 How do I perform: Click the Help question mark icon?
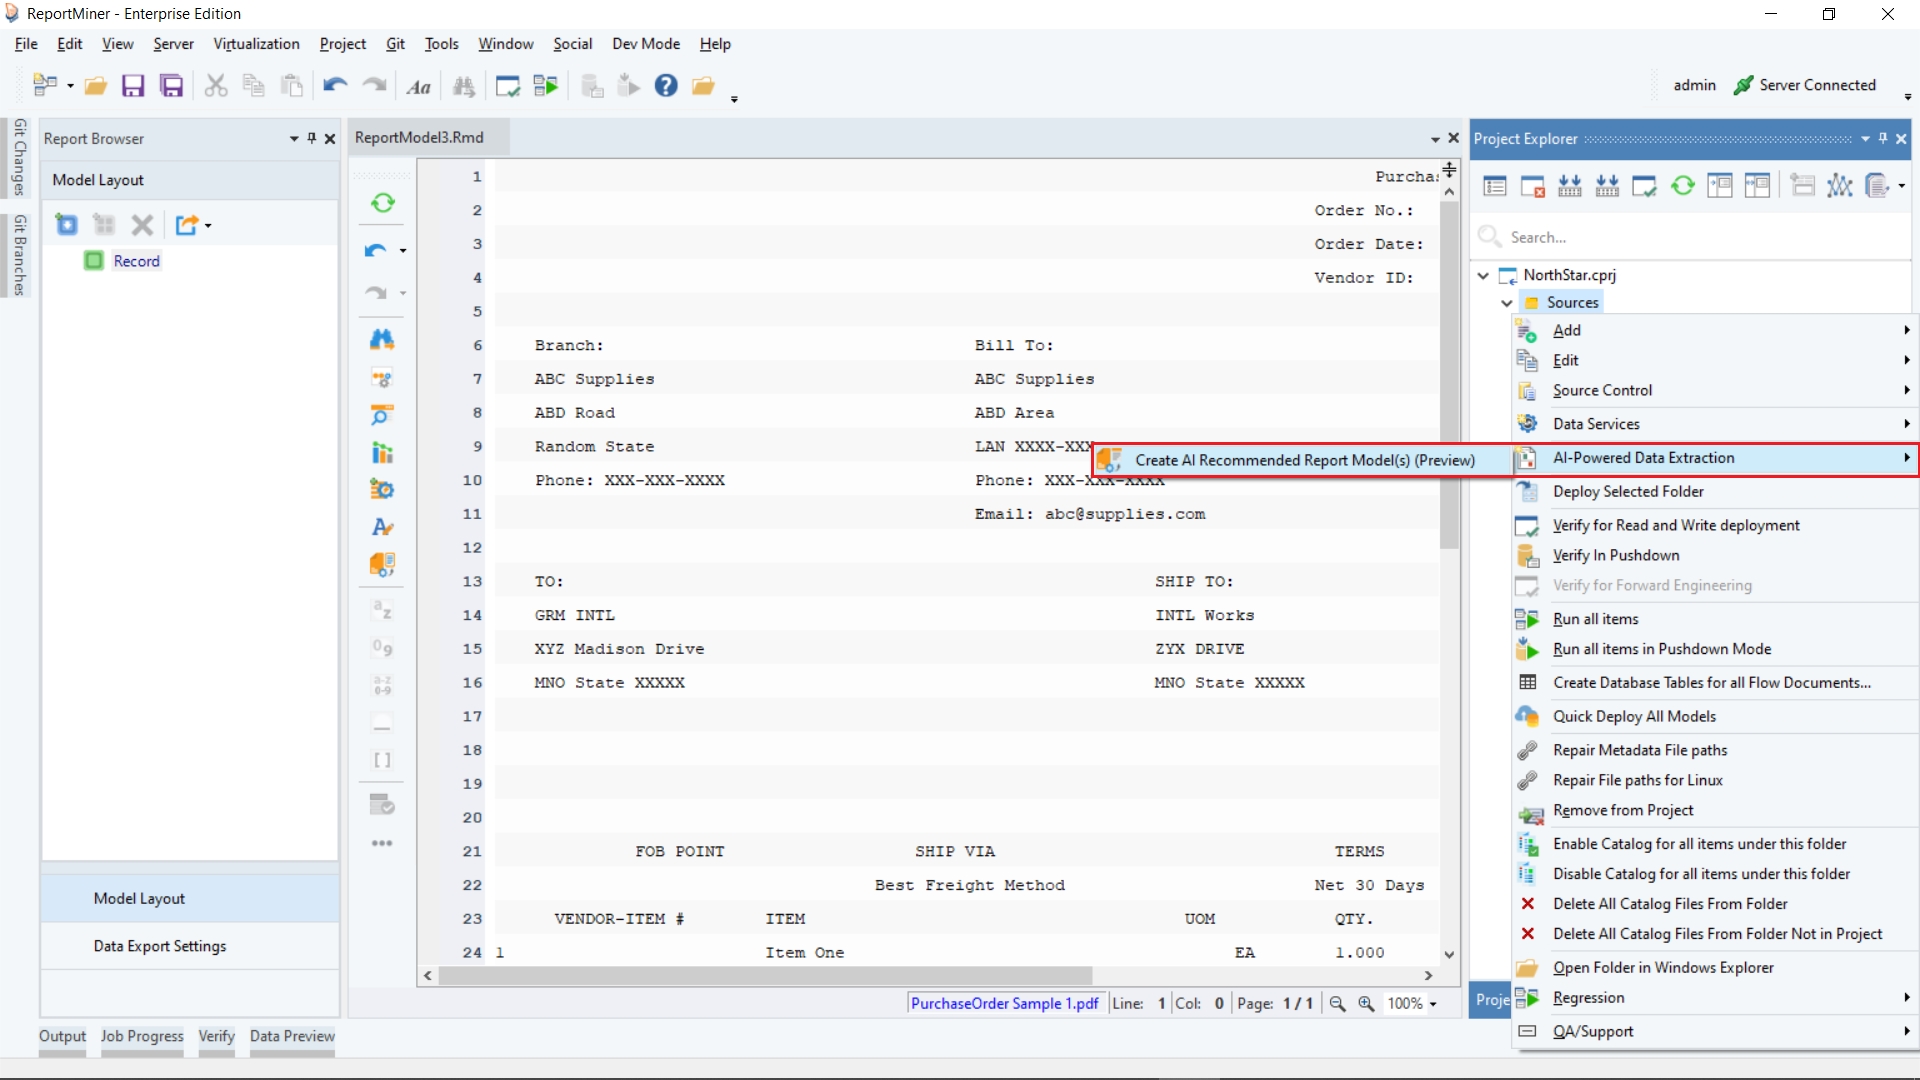pyautogui.click(x=666, y=86)
